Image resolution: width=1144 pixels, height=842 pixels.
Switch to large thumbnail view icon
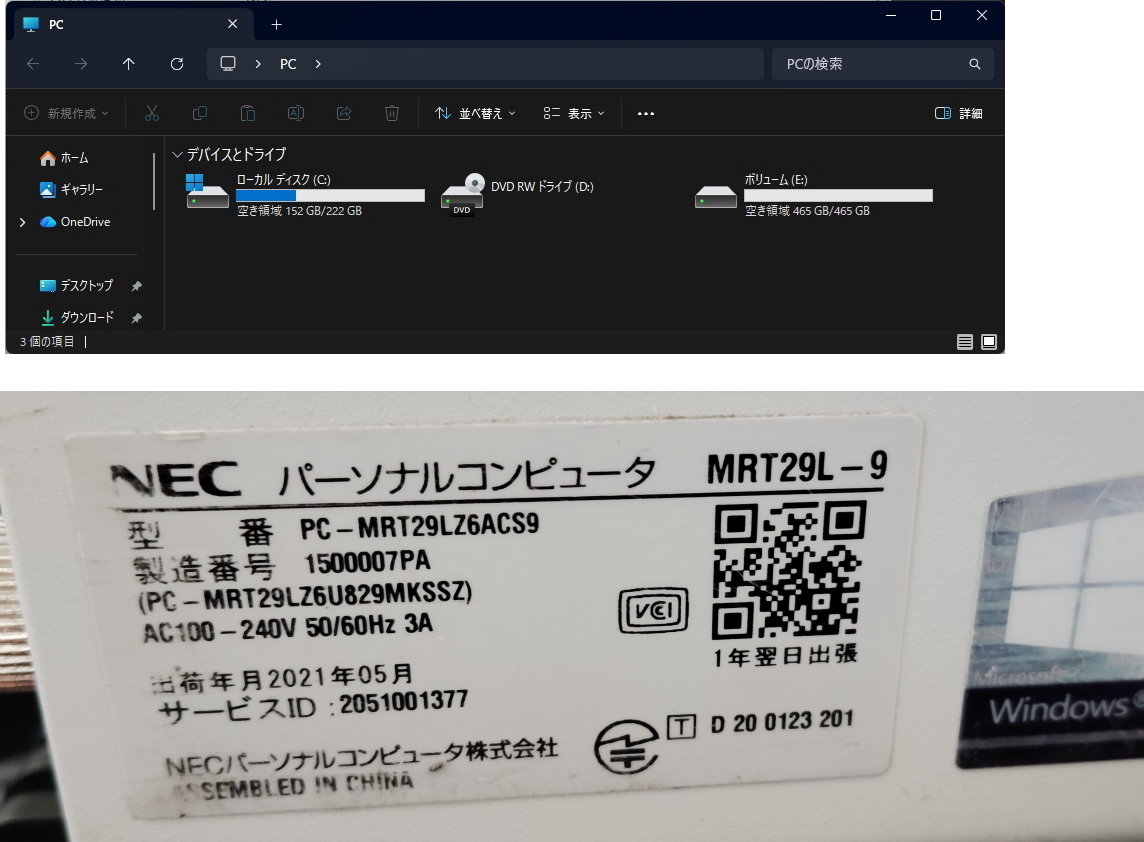(989, 342)
